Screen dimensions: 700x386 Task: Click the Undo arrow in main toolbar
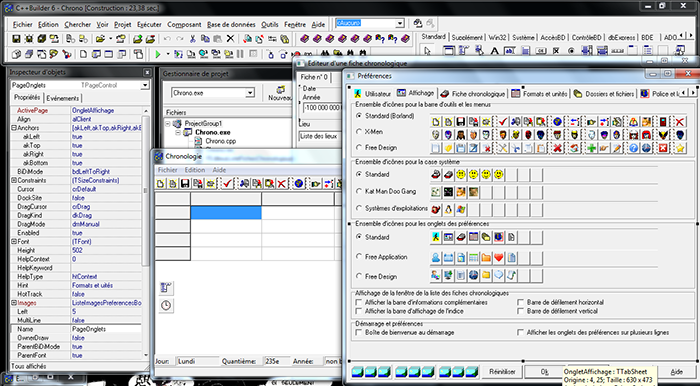[167, 39]
